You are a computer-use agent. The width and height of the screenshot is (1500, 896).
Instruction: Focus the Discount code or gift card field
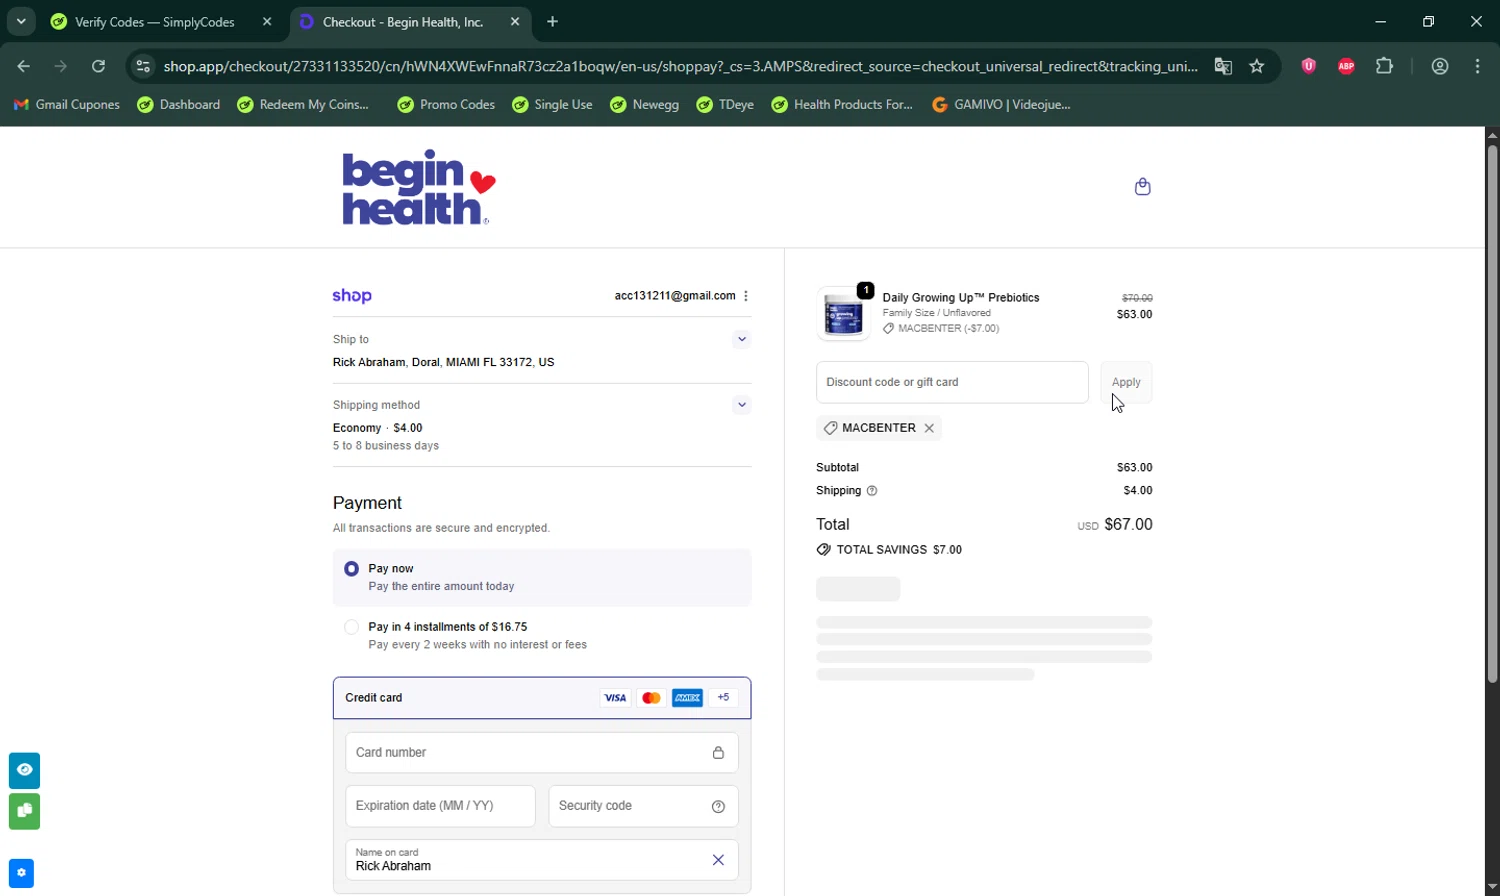pyautogui.click(x=952, y=382)
